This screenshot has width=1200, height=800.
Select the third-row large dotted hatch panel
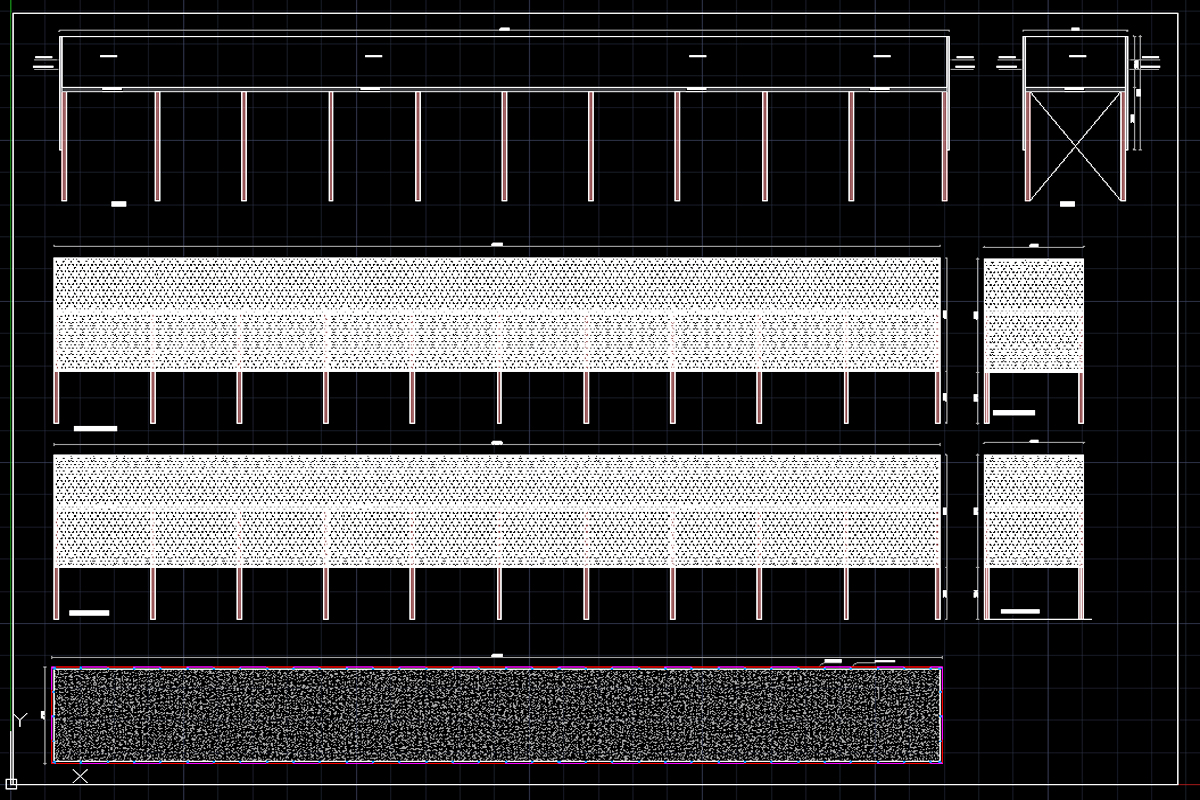coord(497,511)
